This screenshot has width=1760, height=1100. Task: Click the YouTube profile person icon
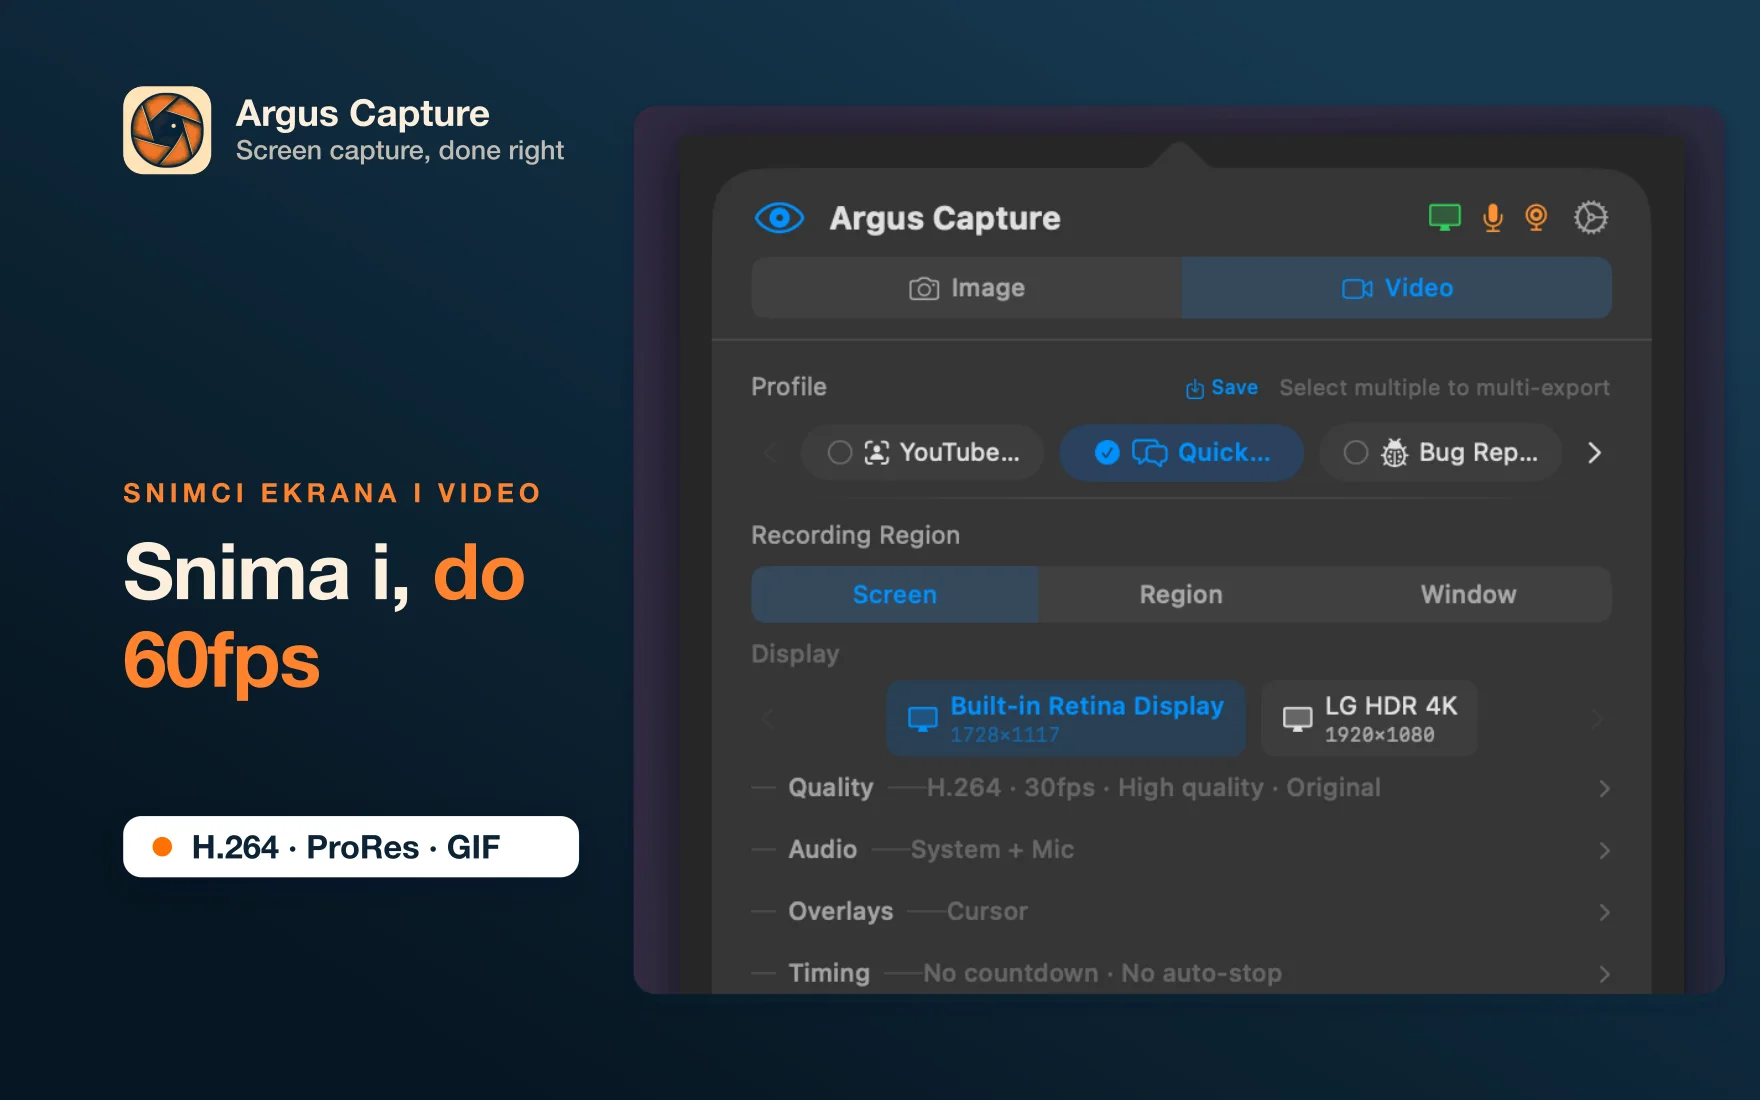coord(876,453)
